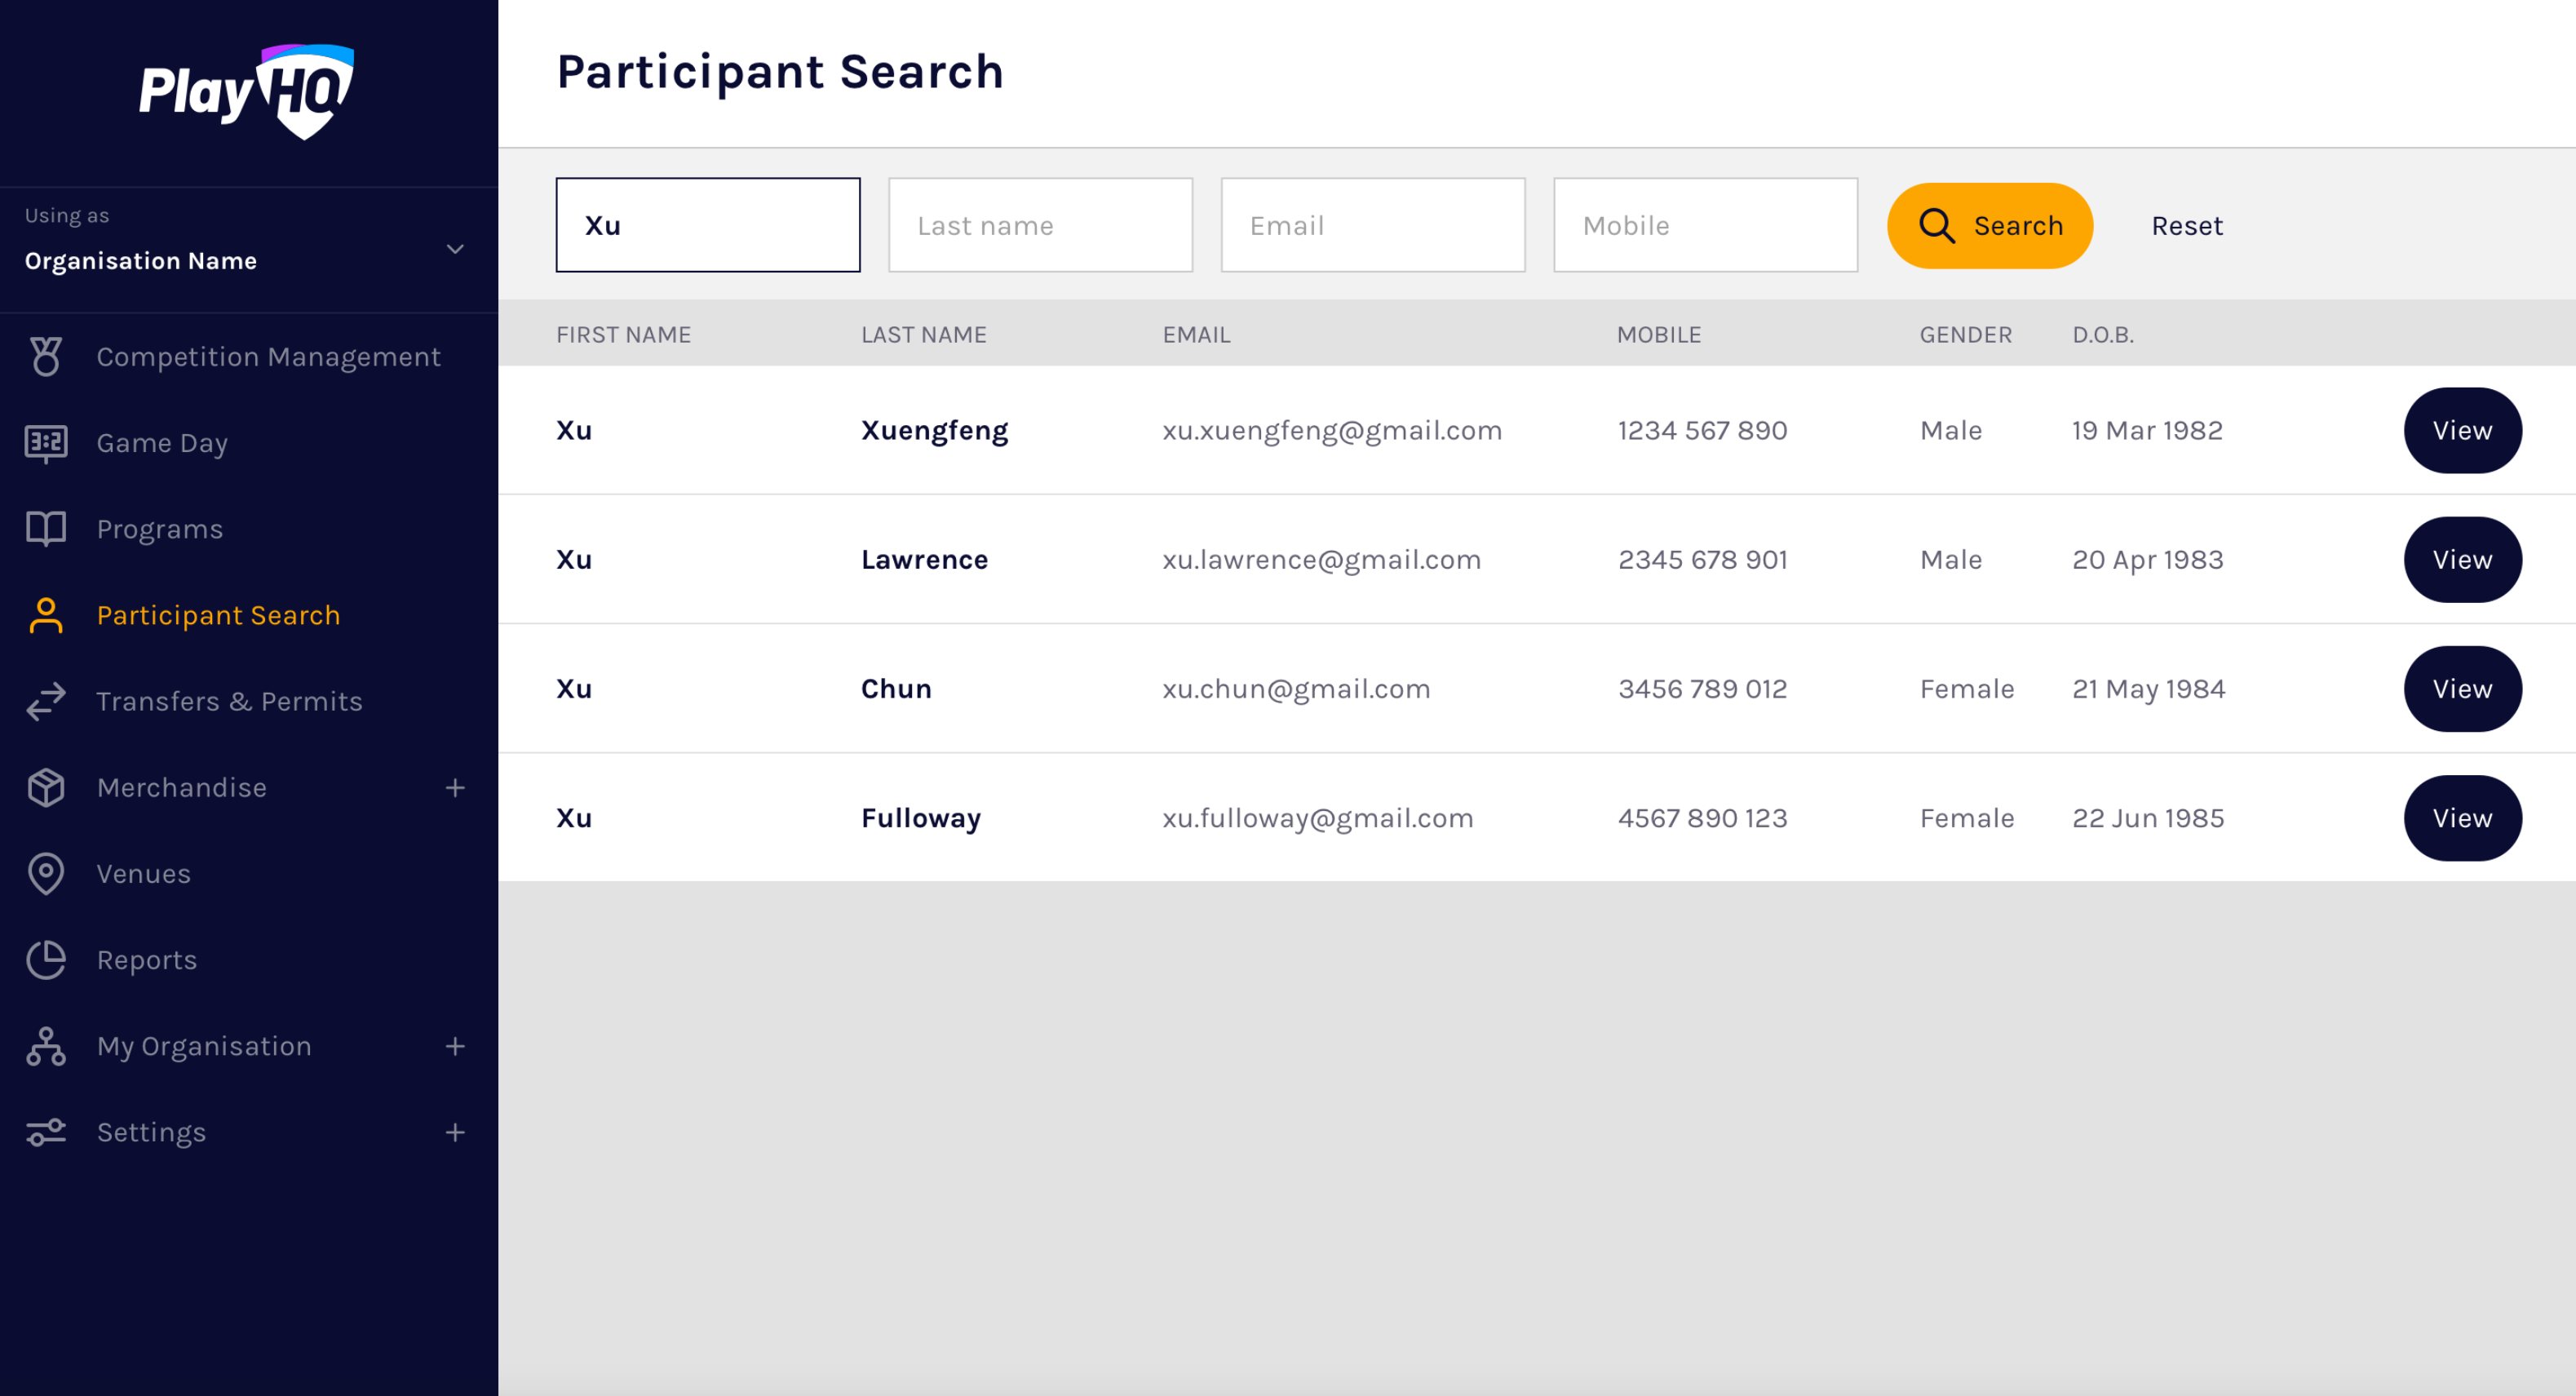Viewport: 2576px width, 1396px height.
Task: Click the Transfers & Permits arrows icon
Action: [46, 701]
